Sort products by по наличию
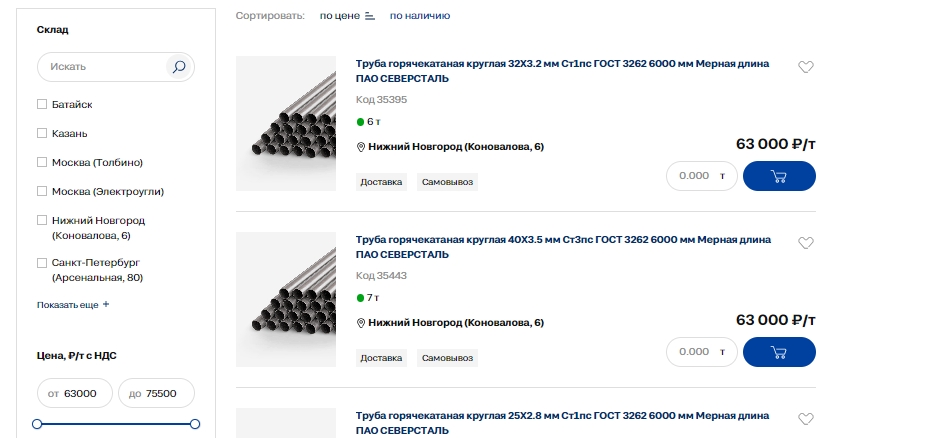Image resolution: width=932 pixels, height=438 pixels. [x=420, y=16]
